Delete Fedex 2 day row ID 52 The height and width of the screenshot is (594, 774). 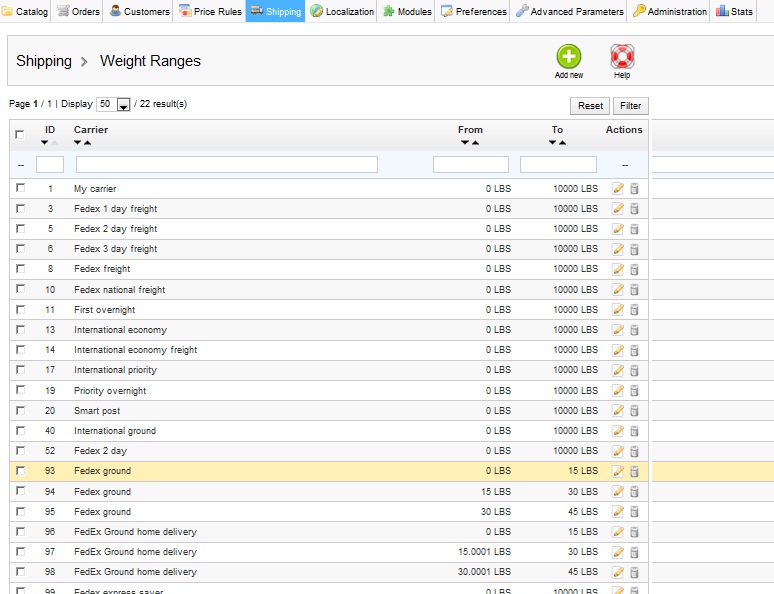point(635,451)
